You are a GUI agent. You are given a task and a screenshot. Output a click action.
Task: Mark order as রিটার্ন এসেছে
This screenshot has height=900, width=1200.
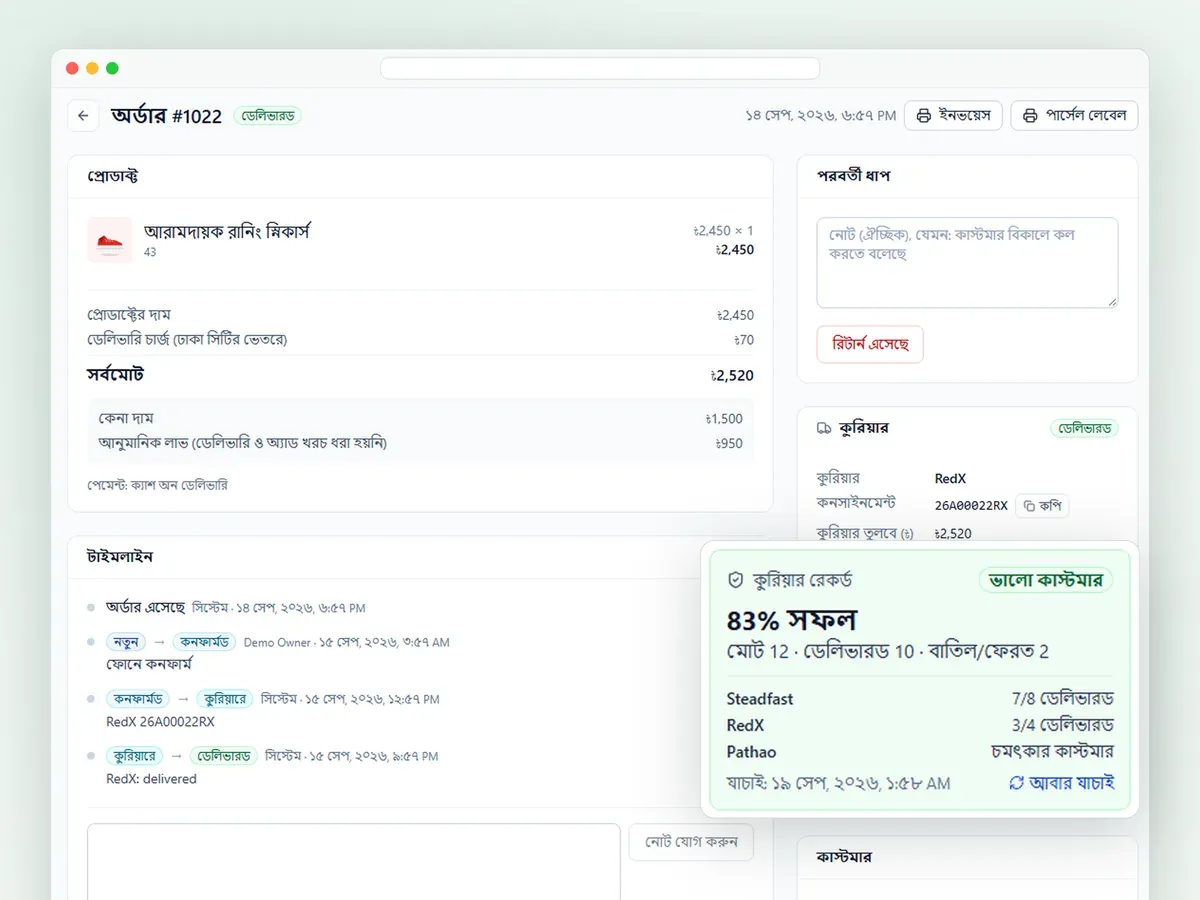tap(870, 344)
